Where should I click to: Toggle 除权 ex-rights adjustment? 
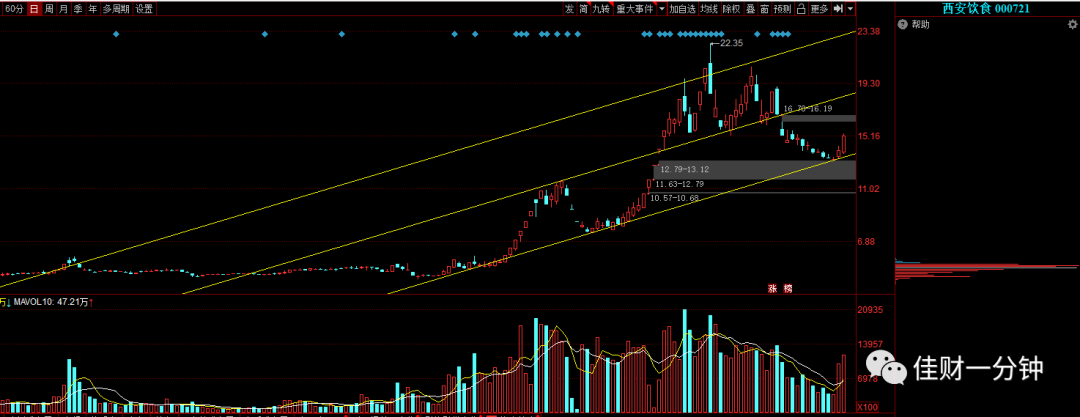731,9
